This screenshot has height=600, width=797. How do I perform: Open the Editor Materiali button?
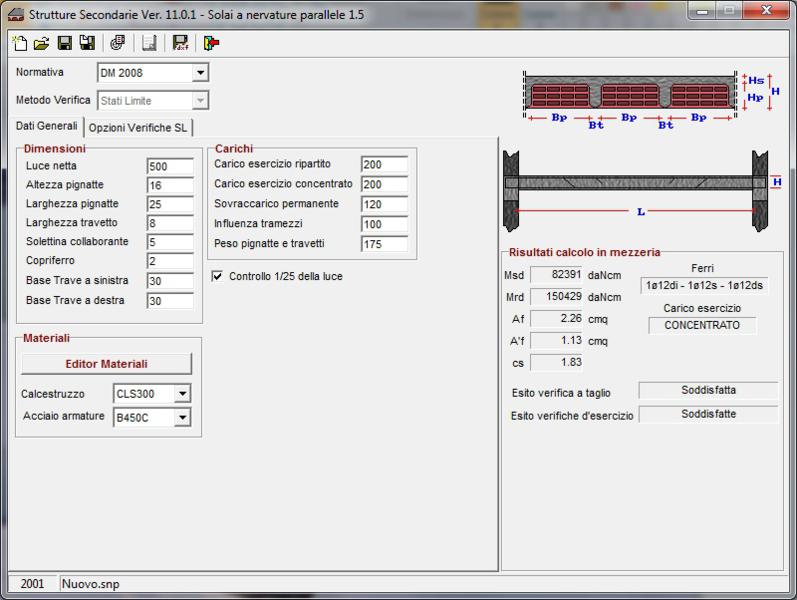tap(106, 364)
